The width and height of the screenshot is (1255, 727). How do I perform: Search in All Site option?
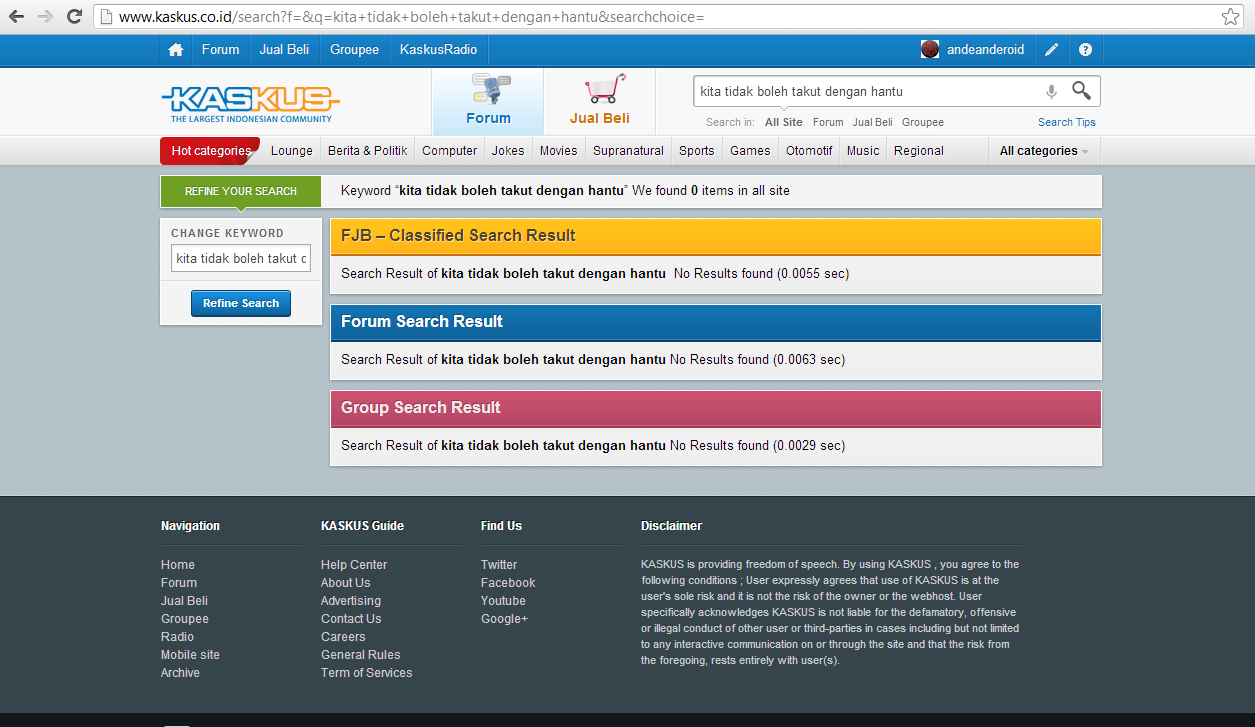[784, 123]
